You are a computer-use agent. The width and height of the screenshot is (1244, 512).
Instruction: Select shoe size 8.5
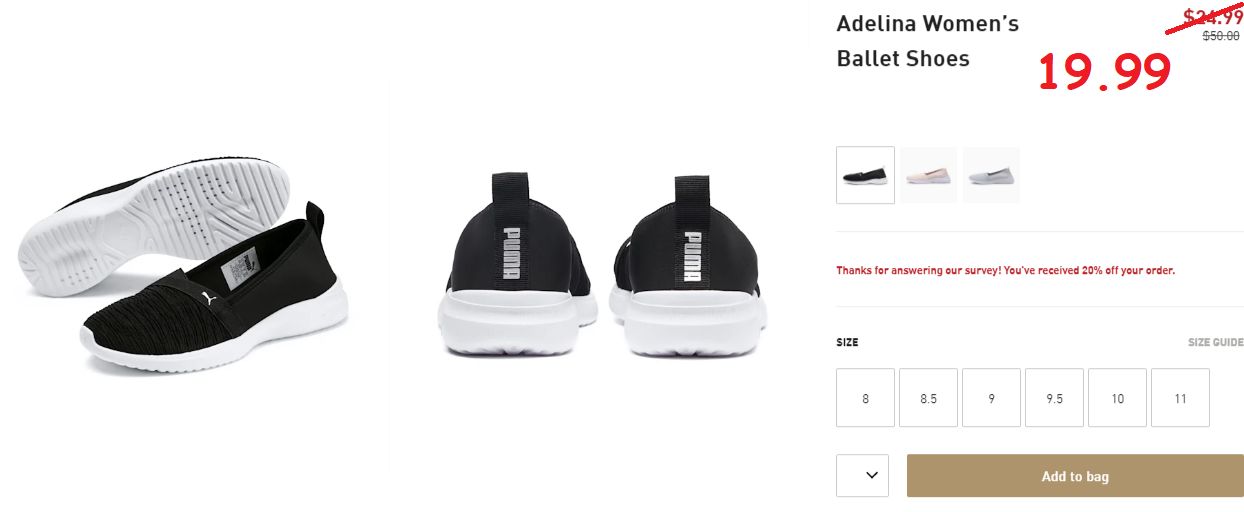pos(928,398)
